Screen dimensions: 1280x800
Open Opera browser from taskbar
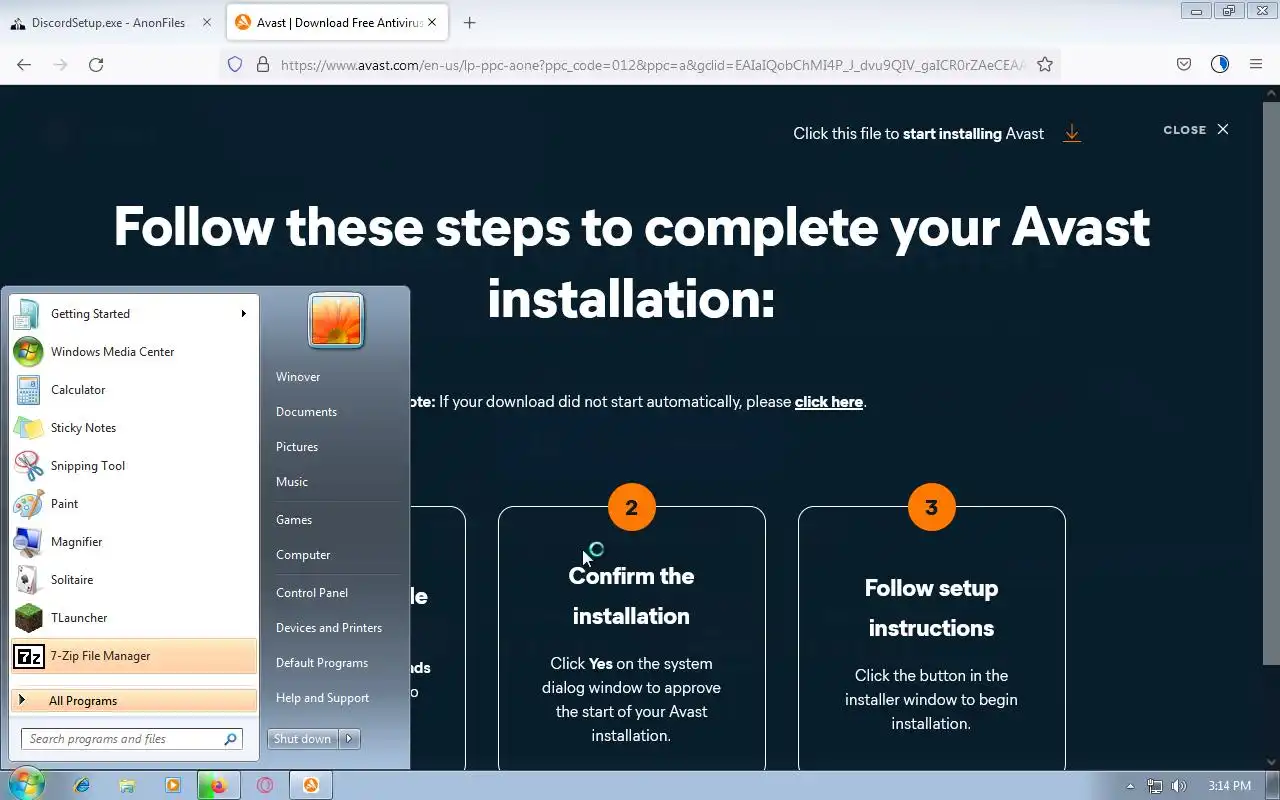coord(265,785)
